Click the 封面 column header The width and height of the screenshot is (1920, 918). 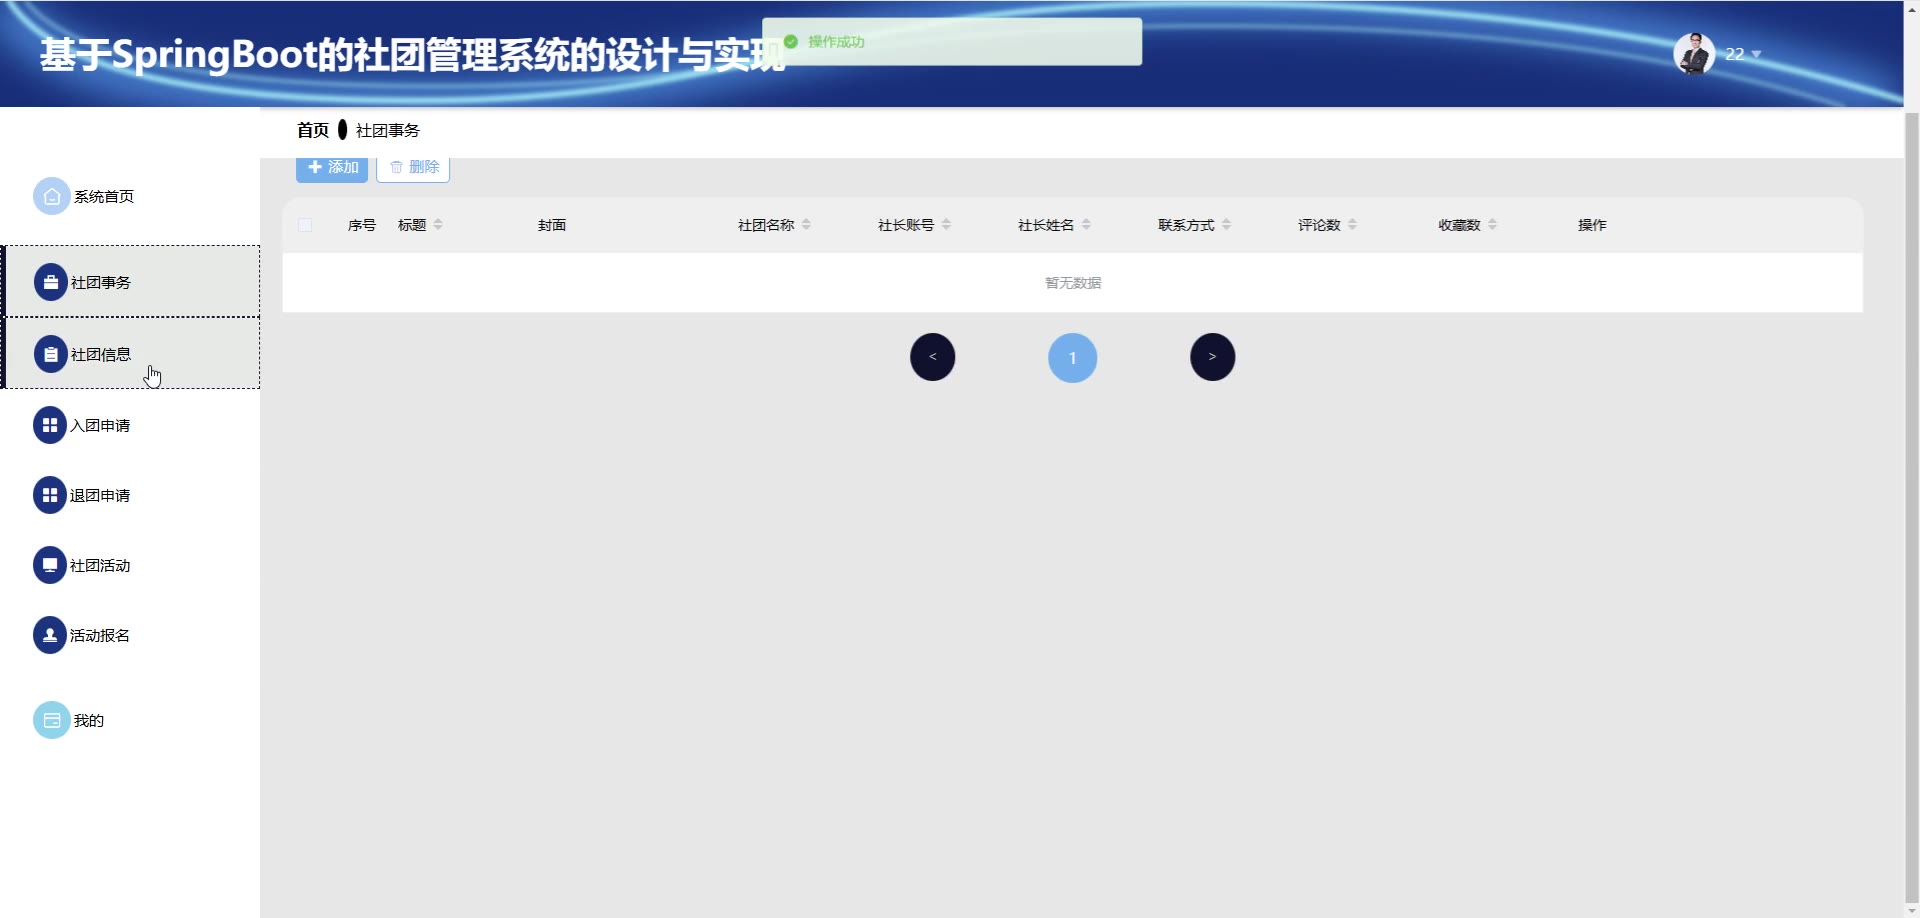coord(552,225)
